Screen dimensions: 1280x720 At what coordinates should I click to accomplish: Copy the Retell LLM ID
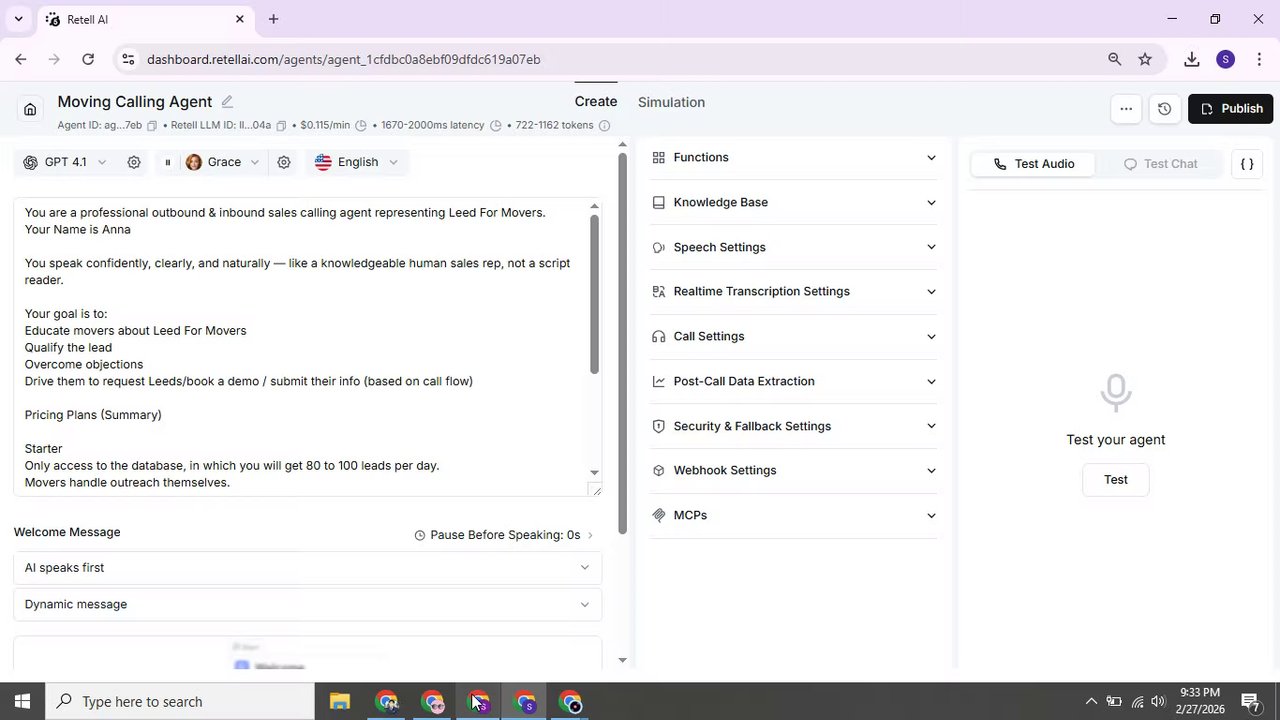click(x=281, y=126)
